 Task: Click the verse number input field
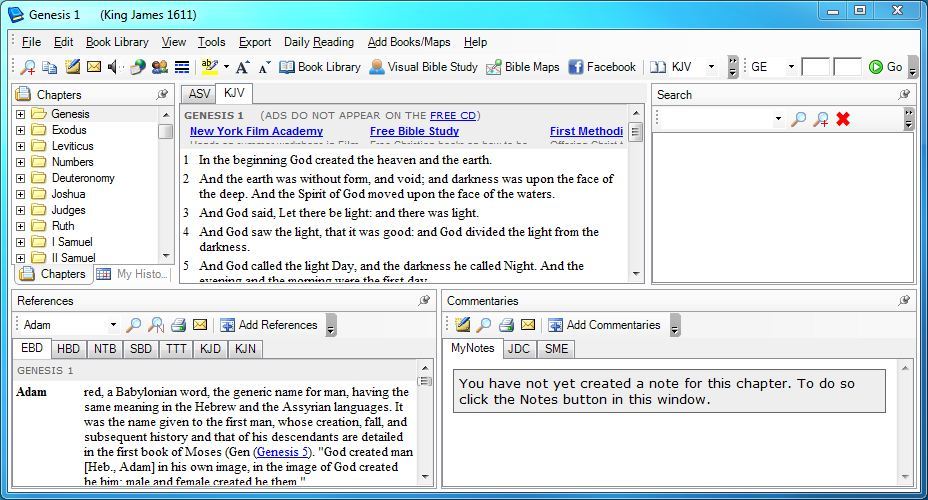tap(847, 67)
